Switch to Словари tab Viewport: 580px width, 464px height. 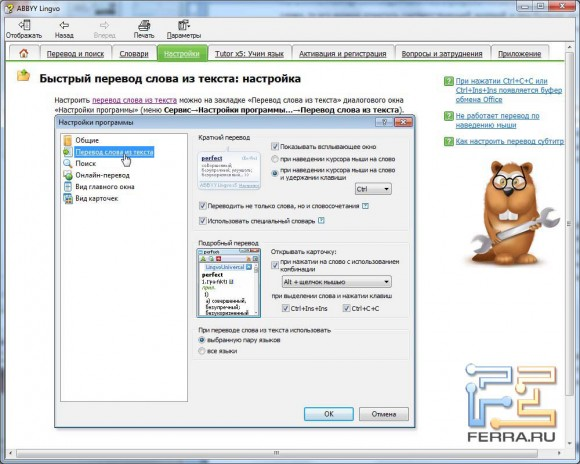[x=134, y=54]
